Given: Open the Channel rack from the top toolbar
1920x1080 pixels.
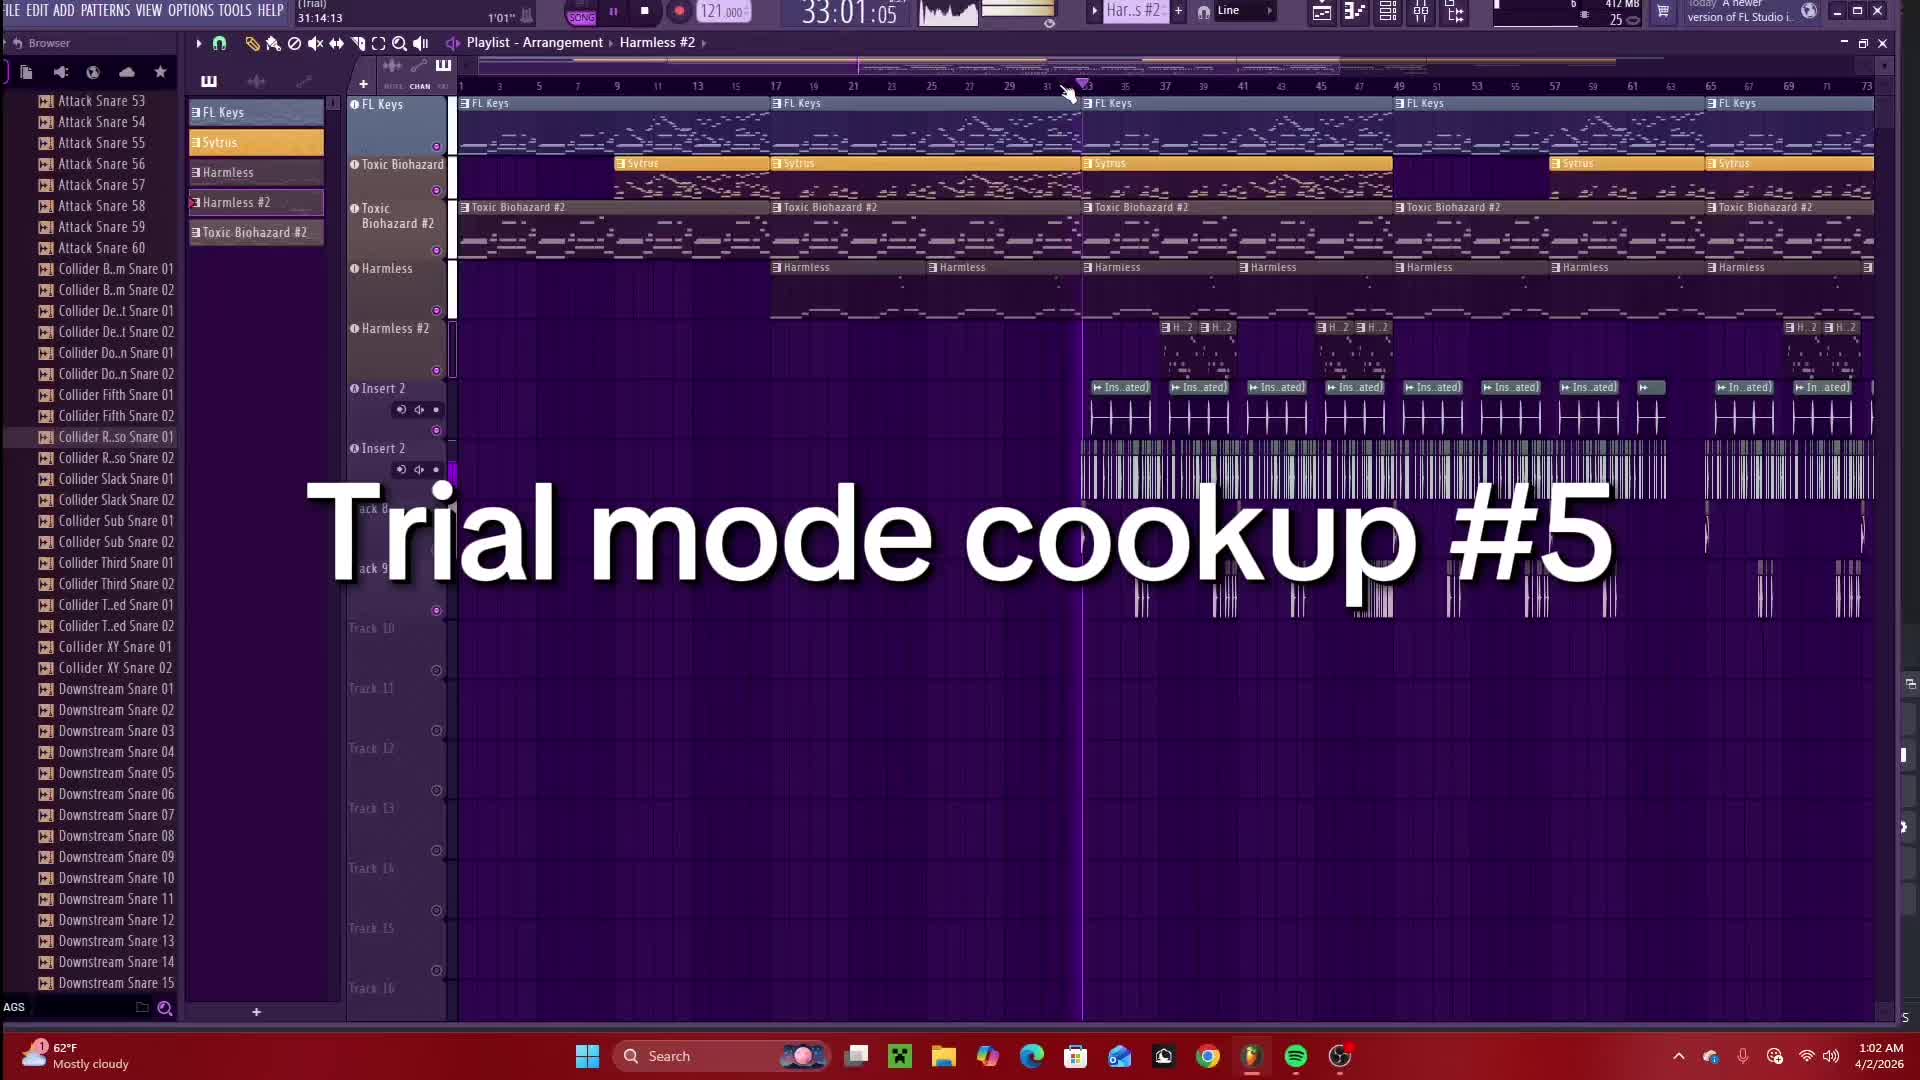Looking at the screenshot, I should tap(1388, 12).
